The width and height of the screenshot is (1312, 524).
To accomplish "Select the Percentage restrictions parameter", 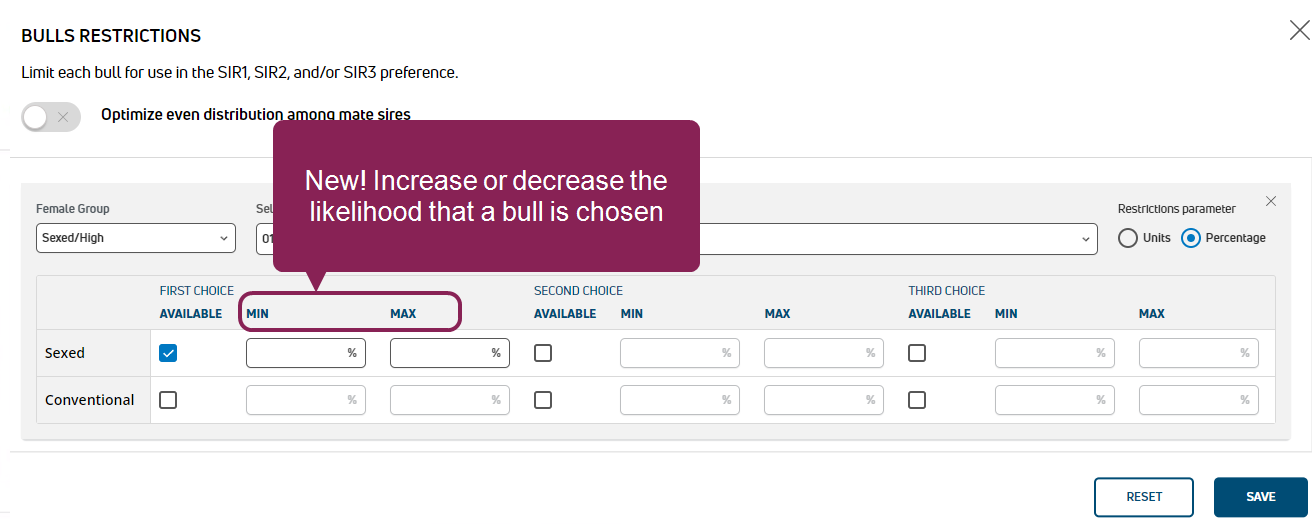I will click(x=1191, y=238).
